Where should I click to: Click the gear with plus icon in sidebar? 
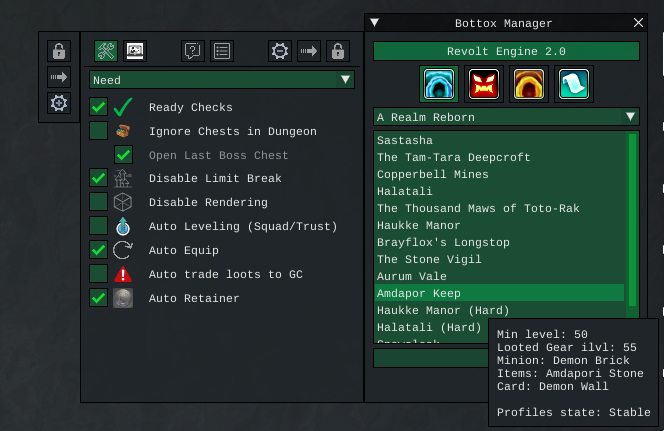coord(59,103)
